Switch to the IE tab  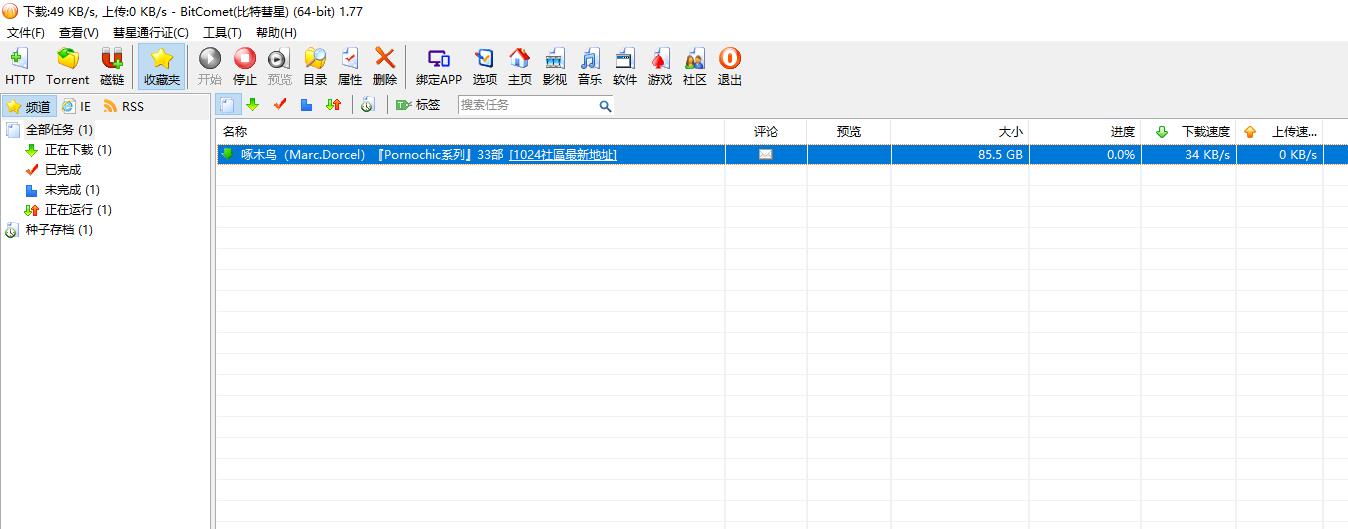point(76,106)
